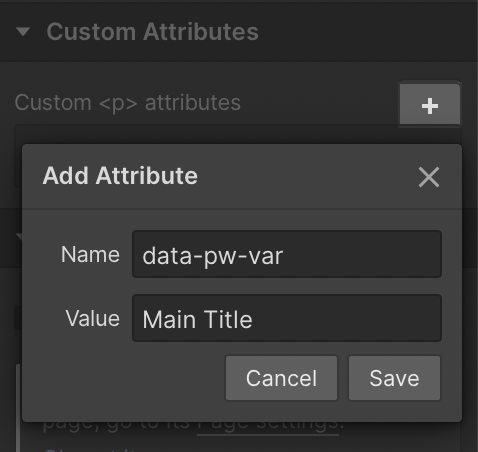Image resolution: width=478 pixels, height=452 pixels.
Task: Add a new custom attribute with plus icon
Action: 430,105
